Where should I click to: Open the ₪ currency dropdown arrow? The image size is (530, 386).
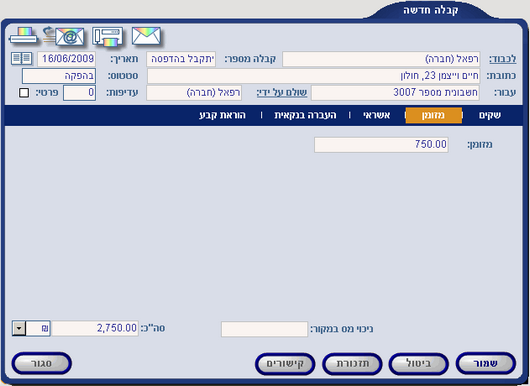pyautogui.click(x=19, y=328)
